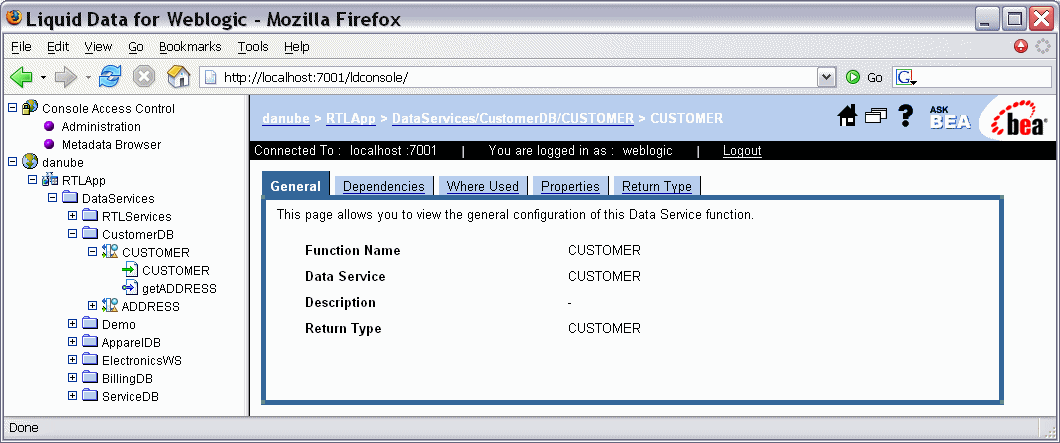Collapse the RTLApp tree node

tap(32, 180)
